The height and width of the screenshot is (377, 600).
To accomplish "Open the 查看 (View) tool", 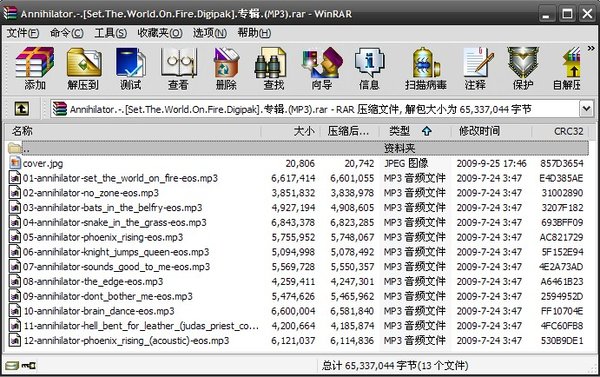I will coord(178,68).
